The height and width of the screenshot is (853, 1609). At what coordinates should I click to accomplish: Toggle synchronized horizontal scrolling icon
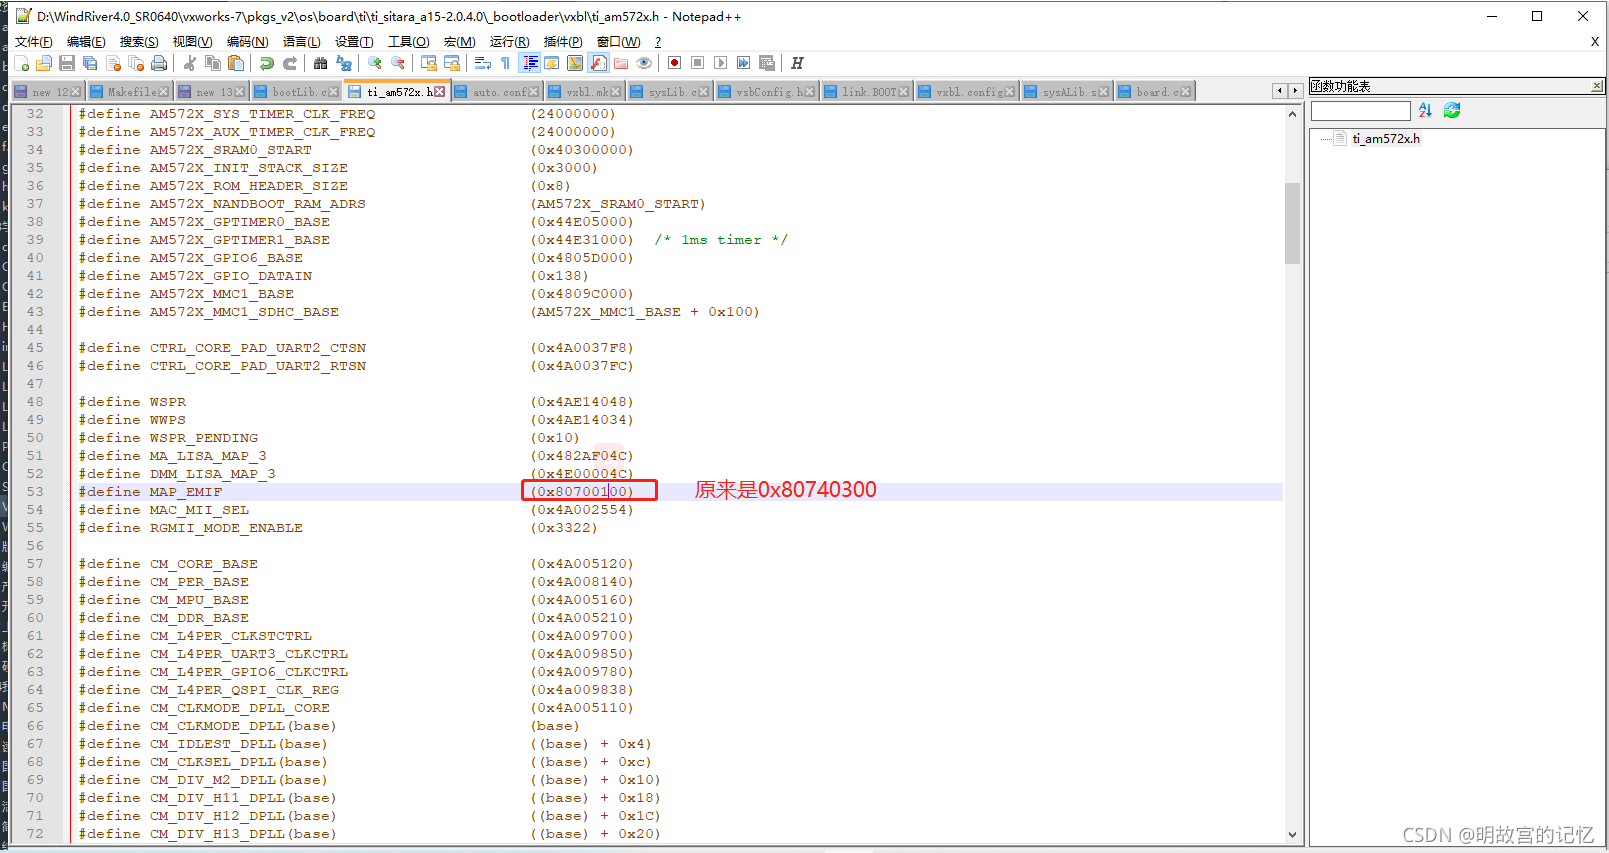(x=452, y=63)
